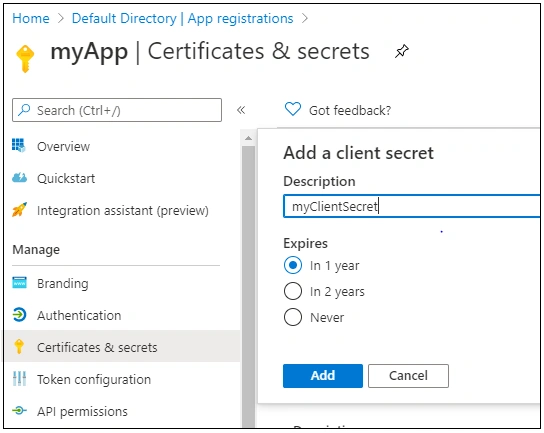This screenshot has height=433, width=544.
Task: Click the Token configuration bars icon
Action: [x=19, y=379]
